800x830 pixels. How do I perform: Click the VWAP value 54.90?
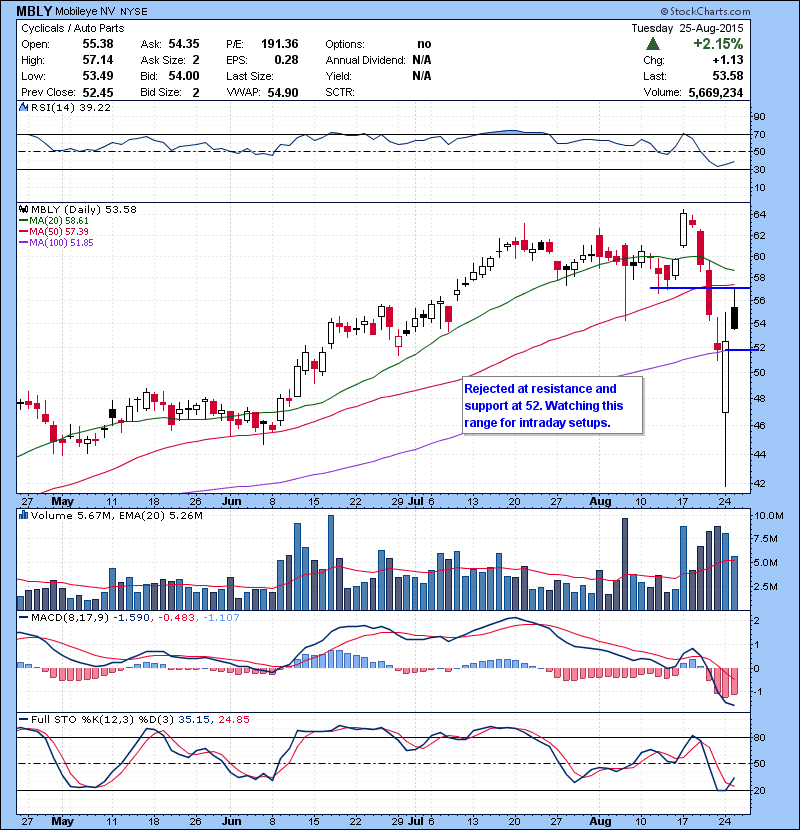(283, 92)
